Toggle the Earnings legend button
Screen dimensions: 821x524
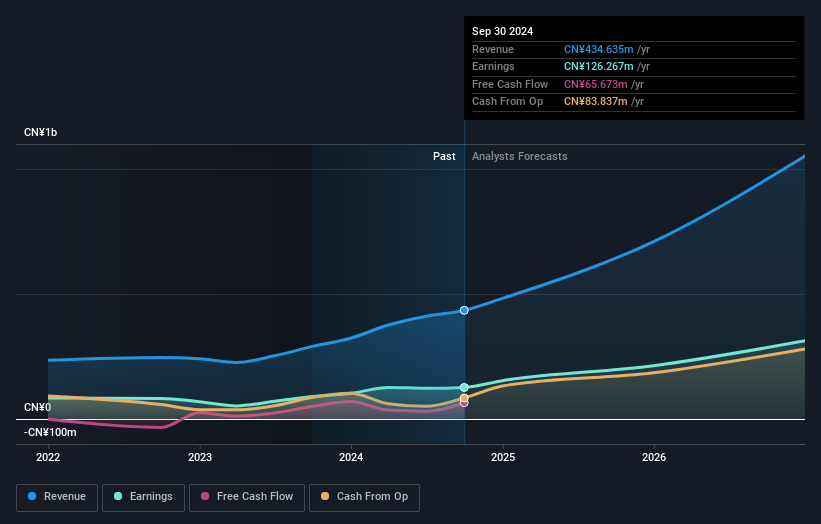143,497
